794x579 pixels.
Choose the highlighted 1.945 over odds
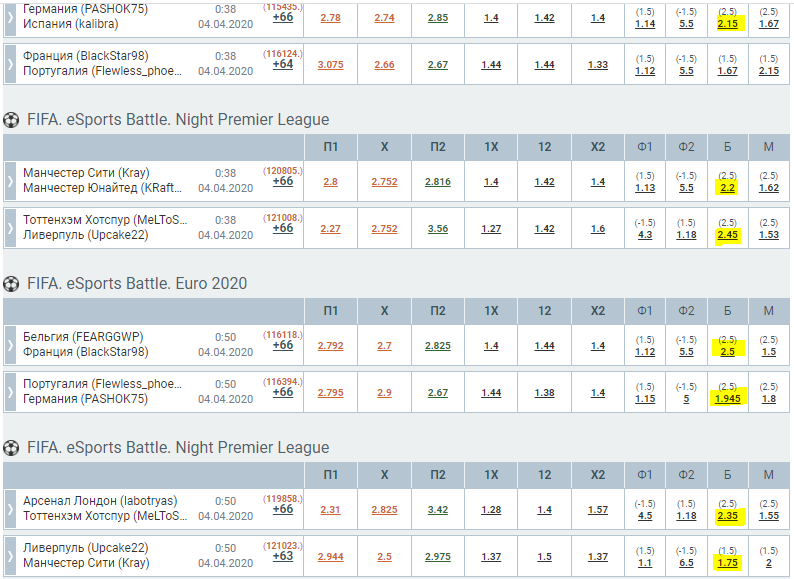[727, 399]
